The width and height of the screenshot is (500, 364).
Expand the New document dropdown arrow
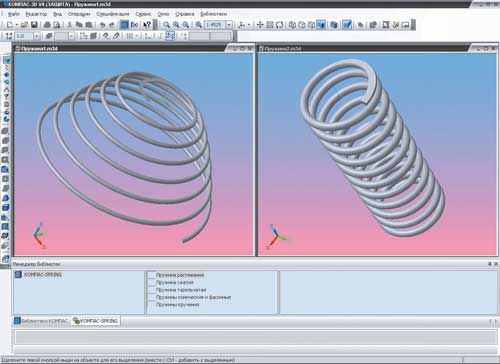[16, 25]
